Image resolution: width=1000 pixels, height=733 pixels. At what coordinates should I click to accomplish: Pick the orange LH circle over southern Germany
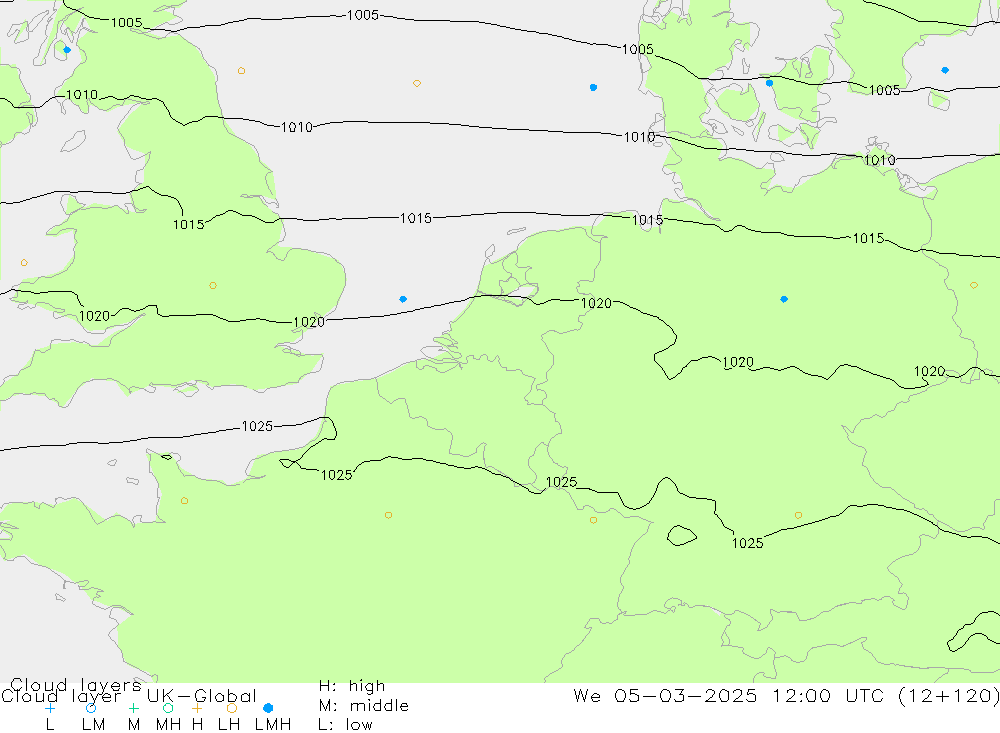(x=798, y=515)
